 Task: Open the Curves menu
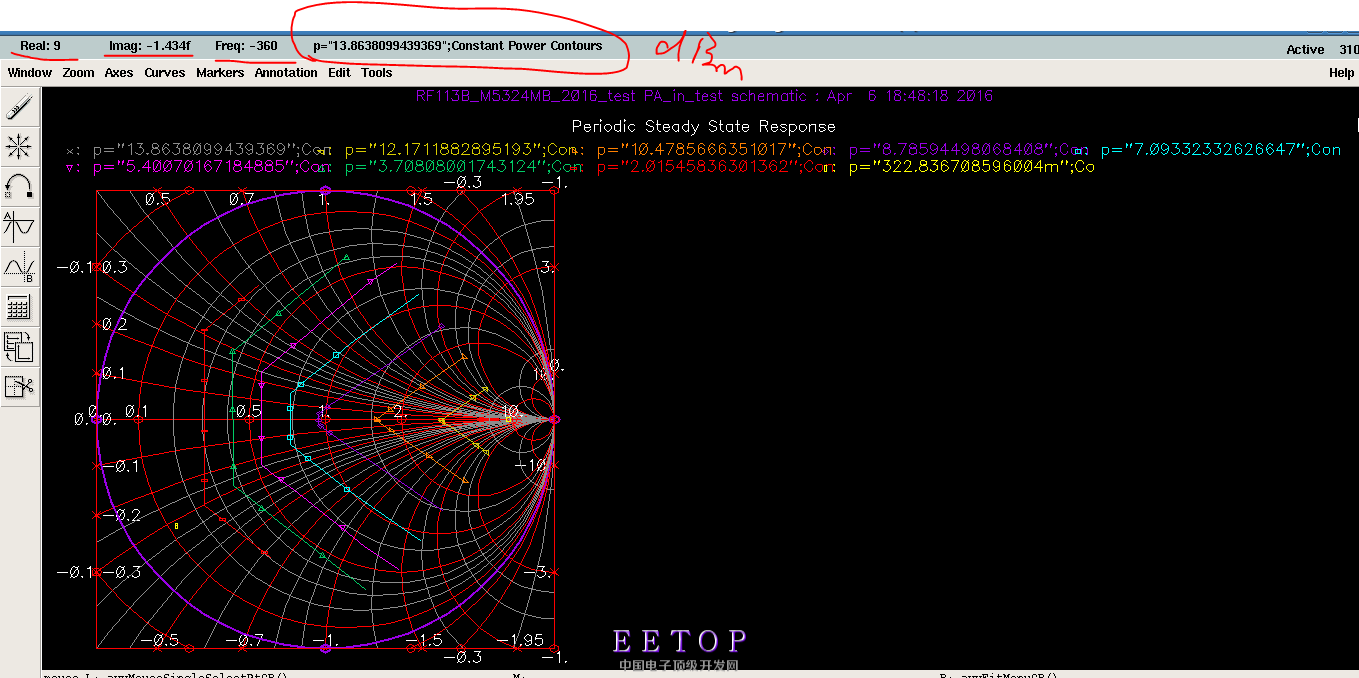(x=165, y=73)
